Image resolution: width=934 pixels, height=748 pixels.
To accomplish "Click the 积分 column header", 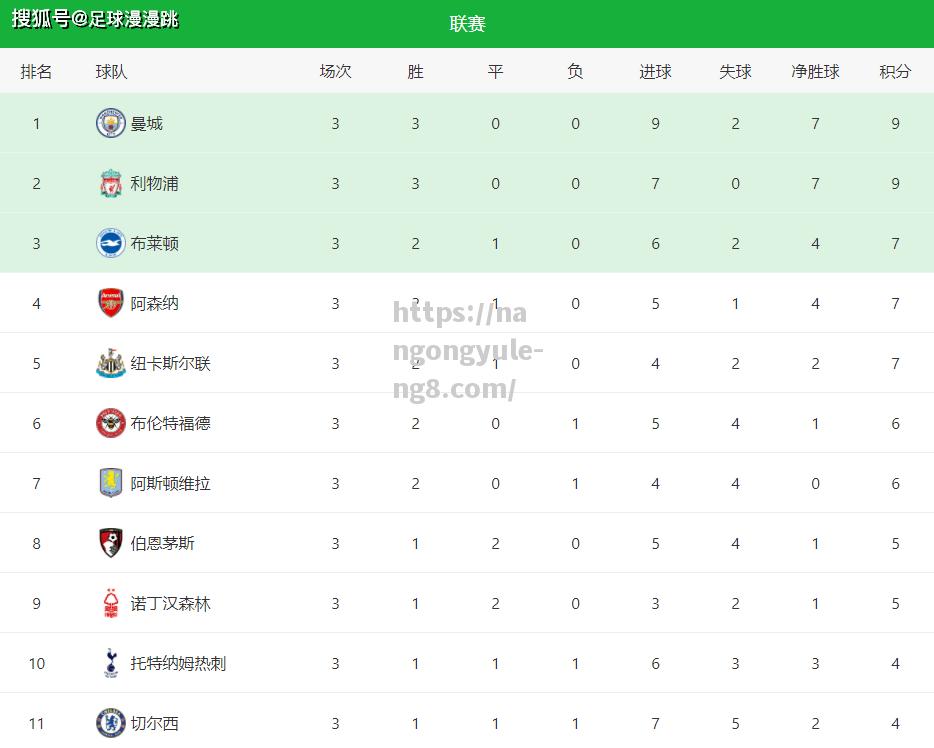I will point(895,71).
